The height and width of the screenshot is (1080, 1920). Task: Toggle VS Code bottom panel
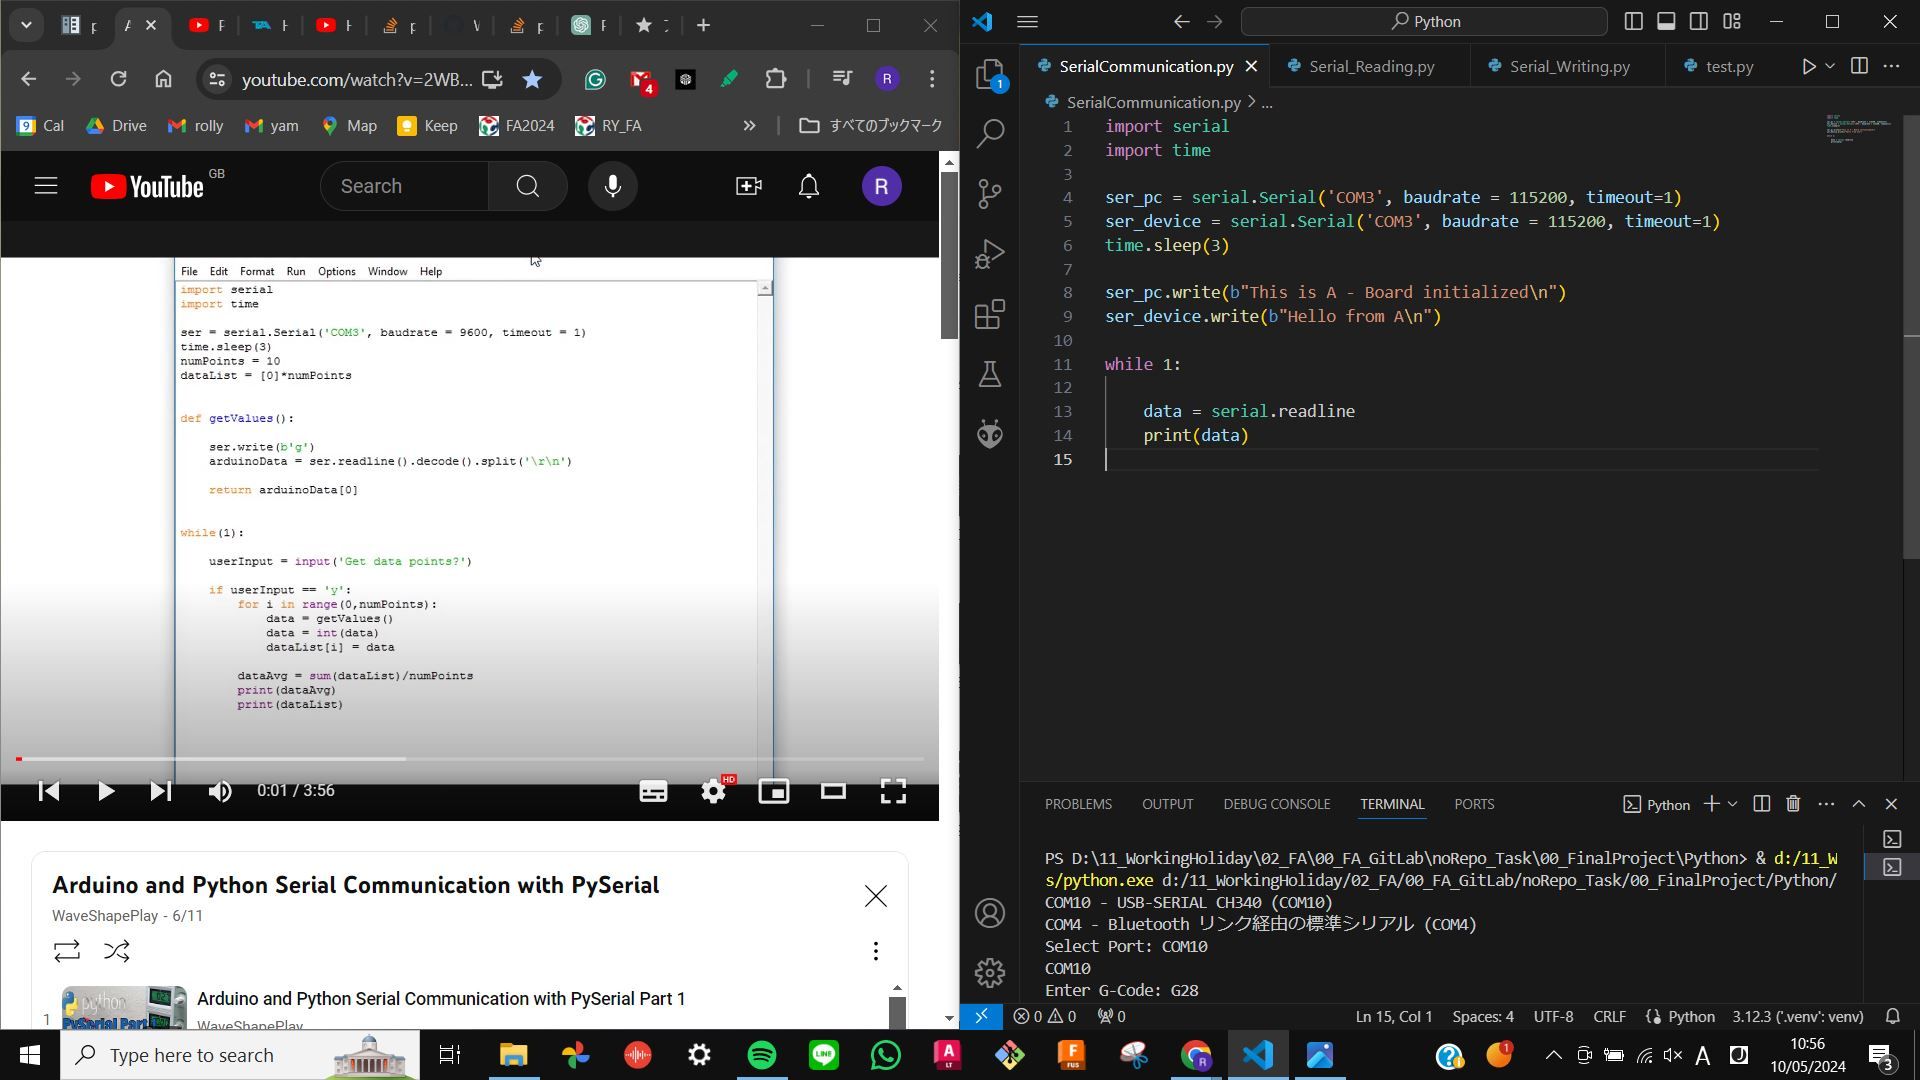coord(1666,21)
